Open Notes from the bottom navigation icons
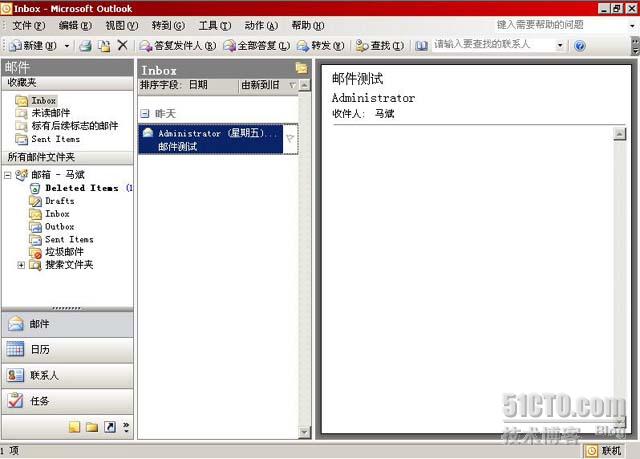Viewport: 640px width, 459px height. coord(74,427)
